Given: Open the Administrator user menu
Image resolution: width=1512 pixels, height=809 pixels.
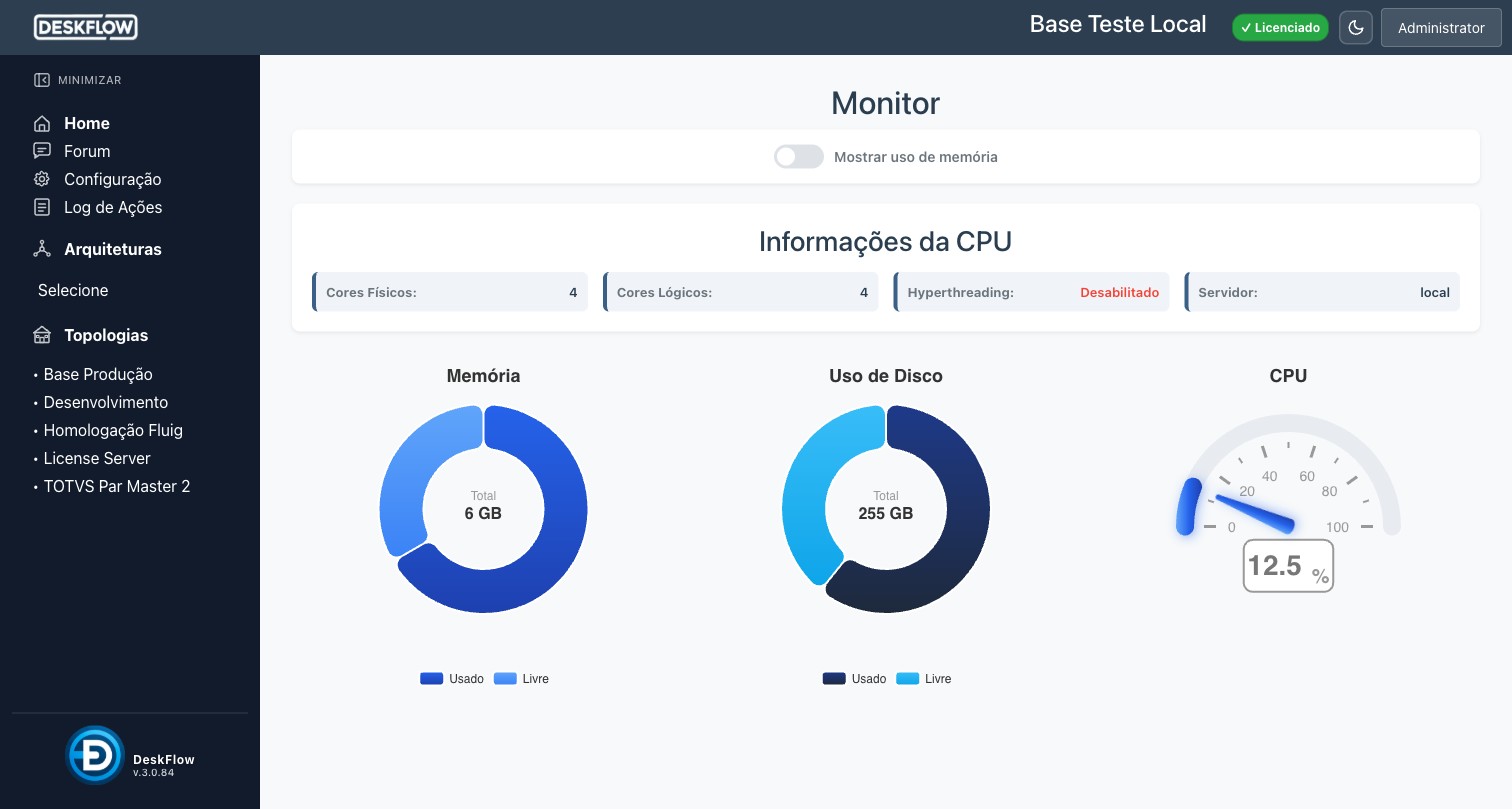Looking at the screenshot, I should [1441, 28].
